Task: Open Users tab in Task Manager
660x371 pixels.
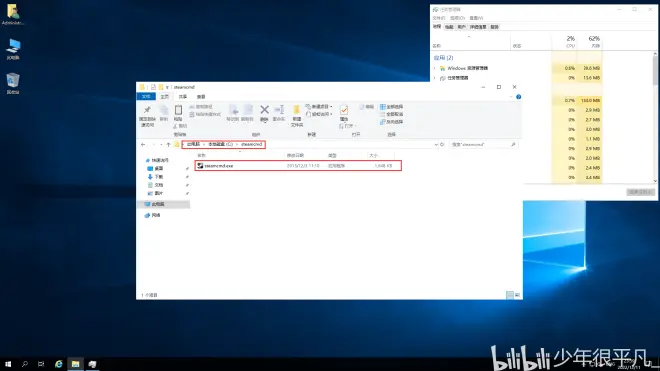Action: (x=461, y=27)
